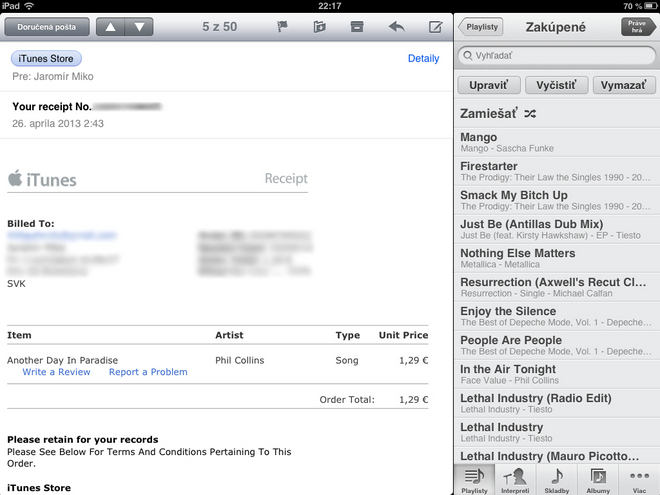
Task: Reply to the email with arrow icon
Action: click(x=397, y=27)
